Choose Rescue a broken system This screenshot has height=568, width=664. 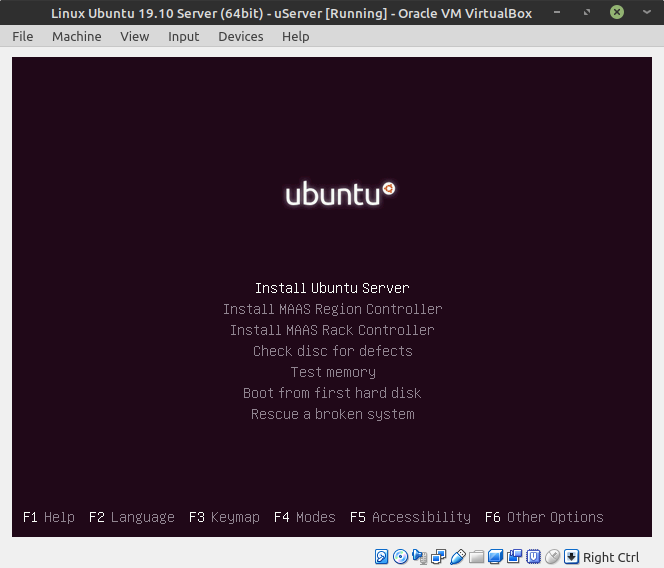coord(333,414)
